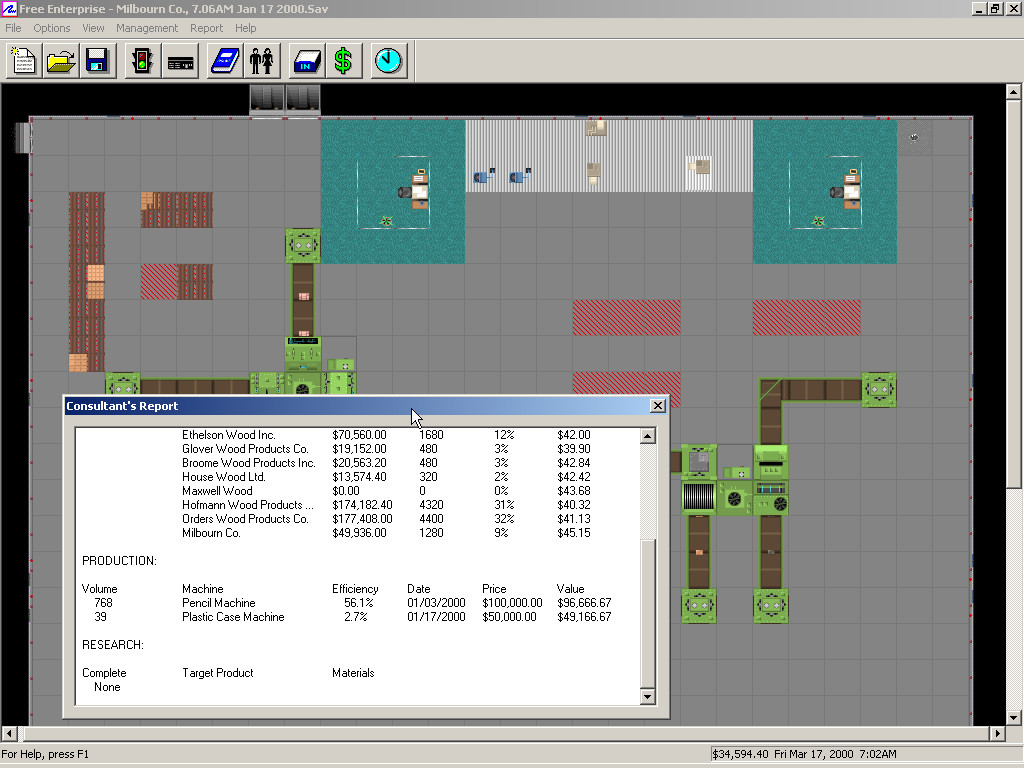Screen dimensions: 1024x768
Task: Open the Options menu
Action: tap(52, 28)
